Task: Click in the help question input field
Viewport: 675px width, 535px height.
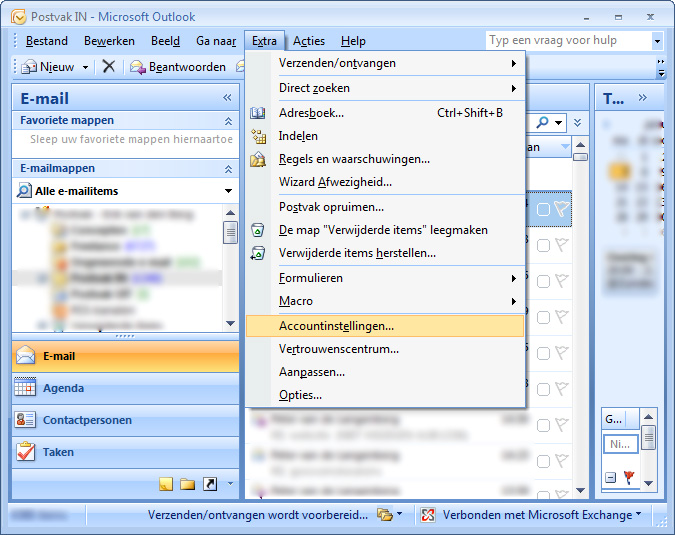Action: pyautogui.click(x=569, y=41)
